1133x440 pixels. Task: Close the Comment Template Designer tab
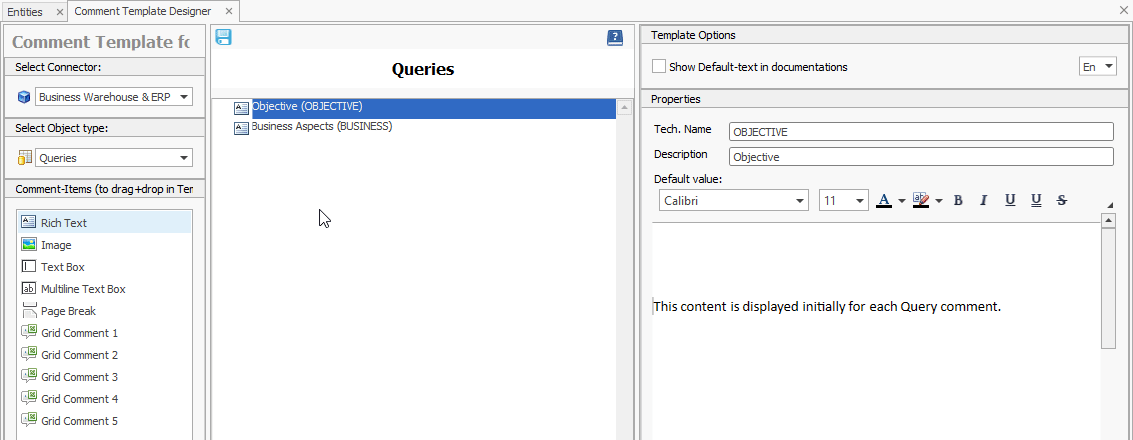pos(229,11)
